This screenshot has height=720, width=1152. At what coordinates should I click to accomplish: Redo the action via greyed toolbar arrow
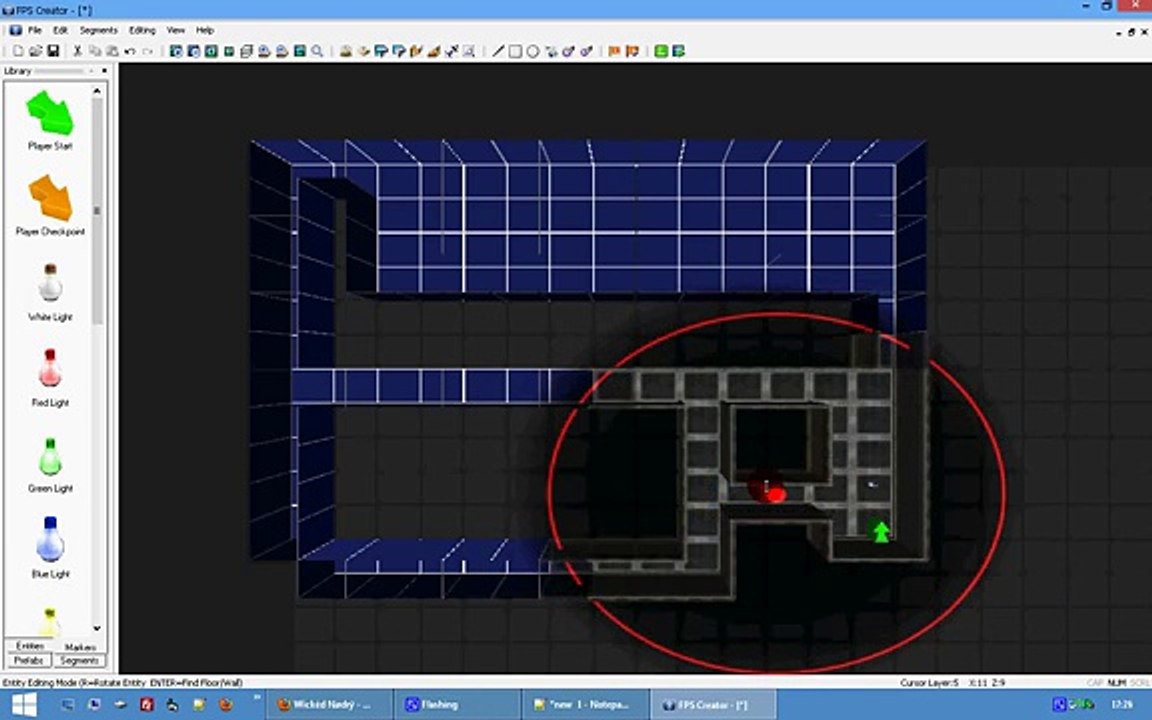[148, 51]
